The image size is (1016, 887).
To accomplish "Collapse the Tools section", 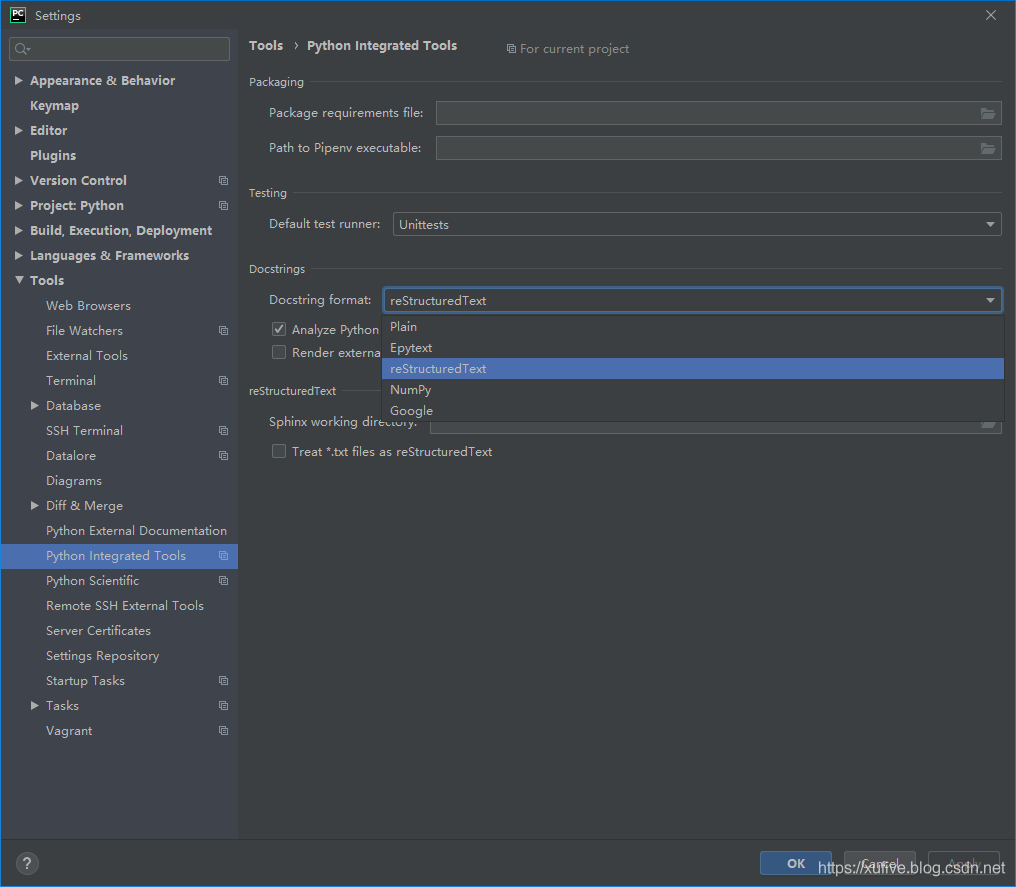I will (x=19, y=280).
